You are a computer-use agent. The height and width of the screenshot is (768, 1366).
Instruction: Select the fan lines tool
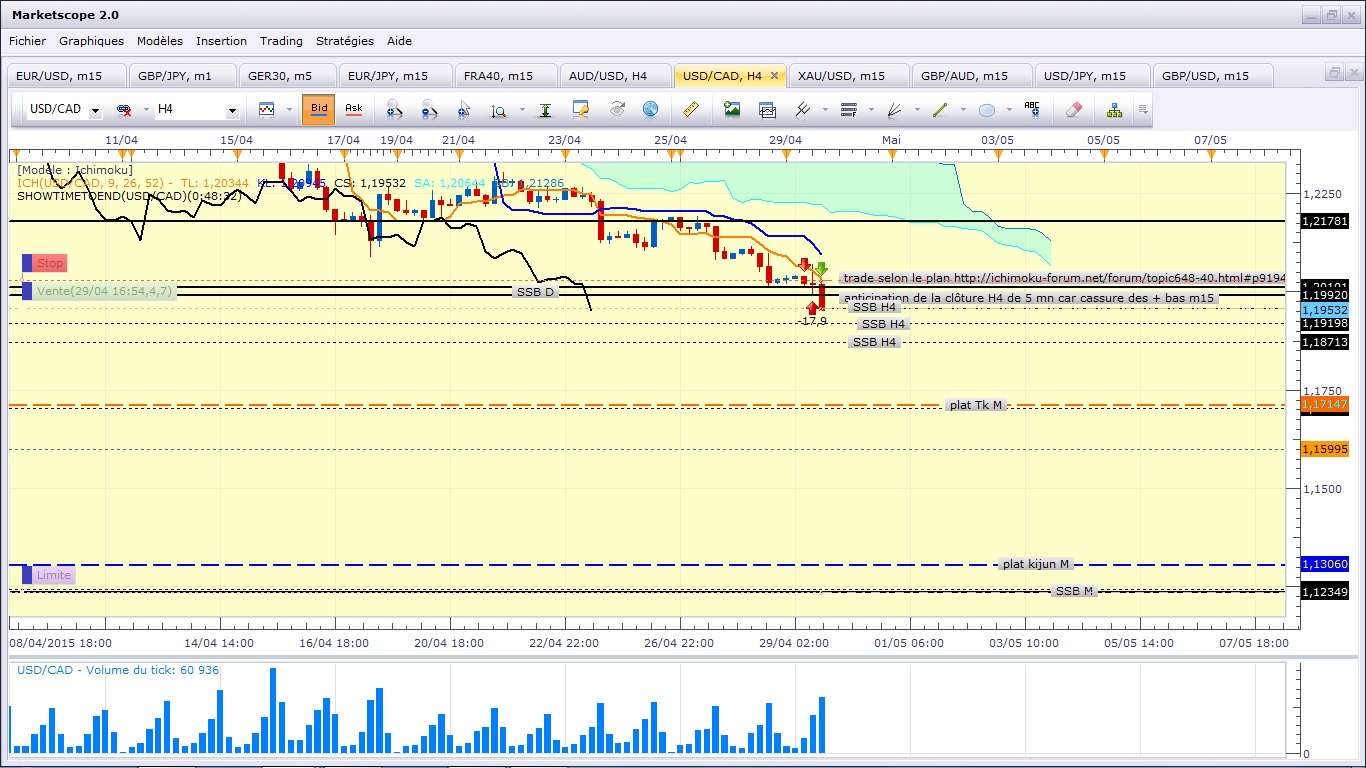click(896, 109)
